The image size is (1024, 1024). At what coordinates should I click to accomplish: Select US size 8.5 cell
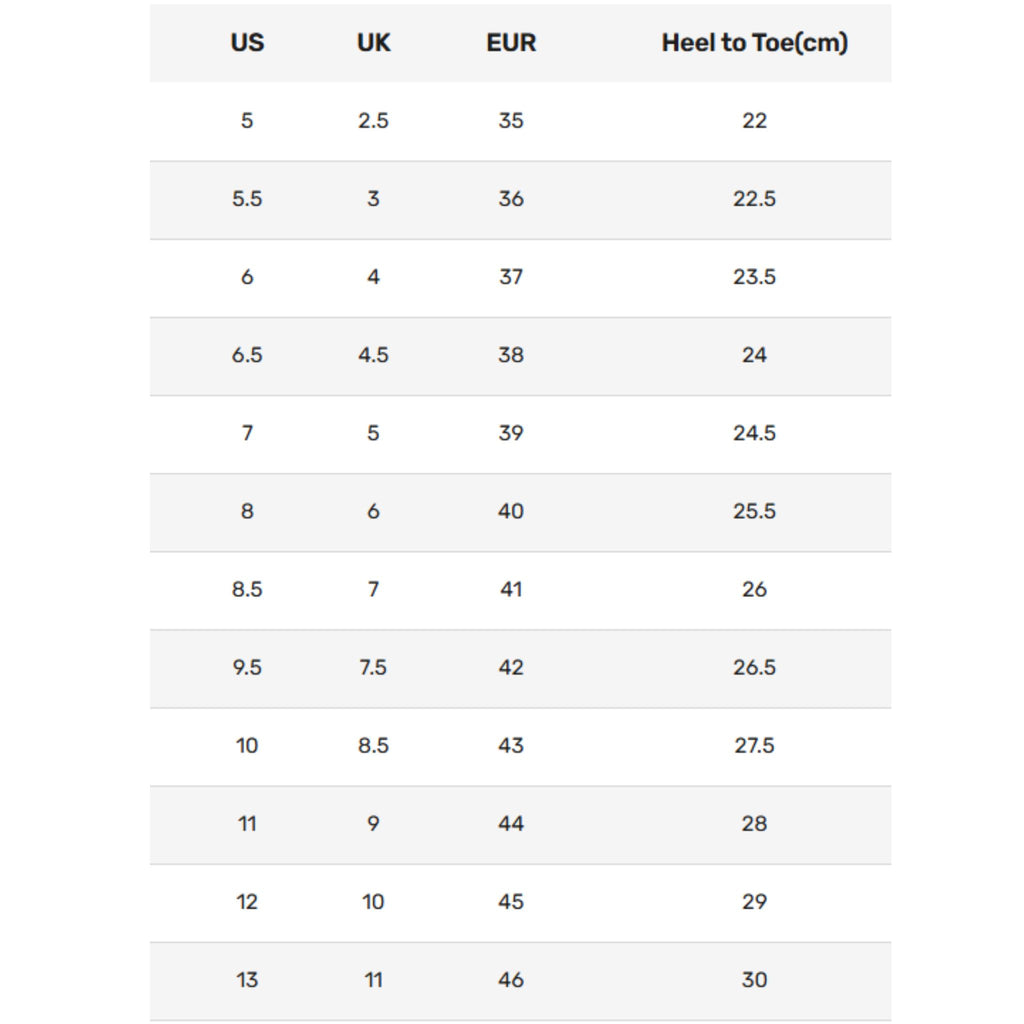point(247,589)
